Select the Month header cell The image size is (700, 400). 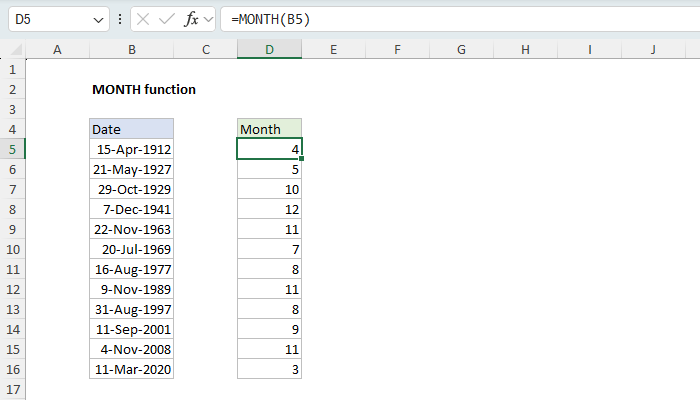pos(269,129)
